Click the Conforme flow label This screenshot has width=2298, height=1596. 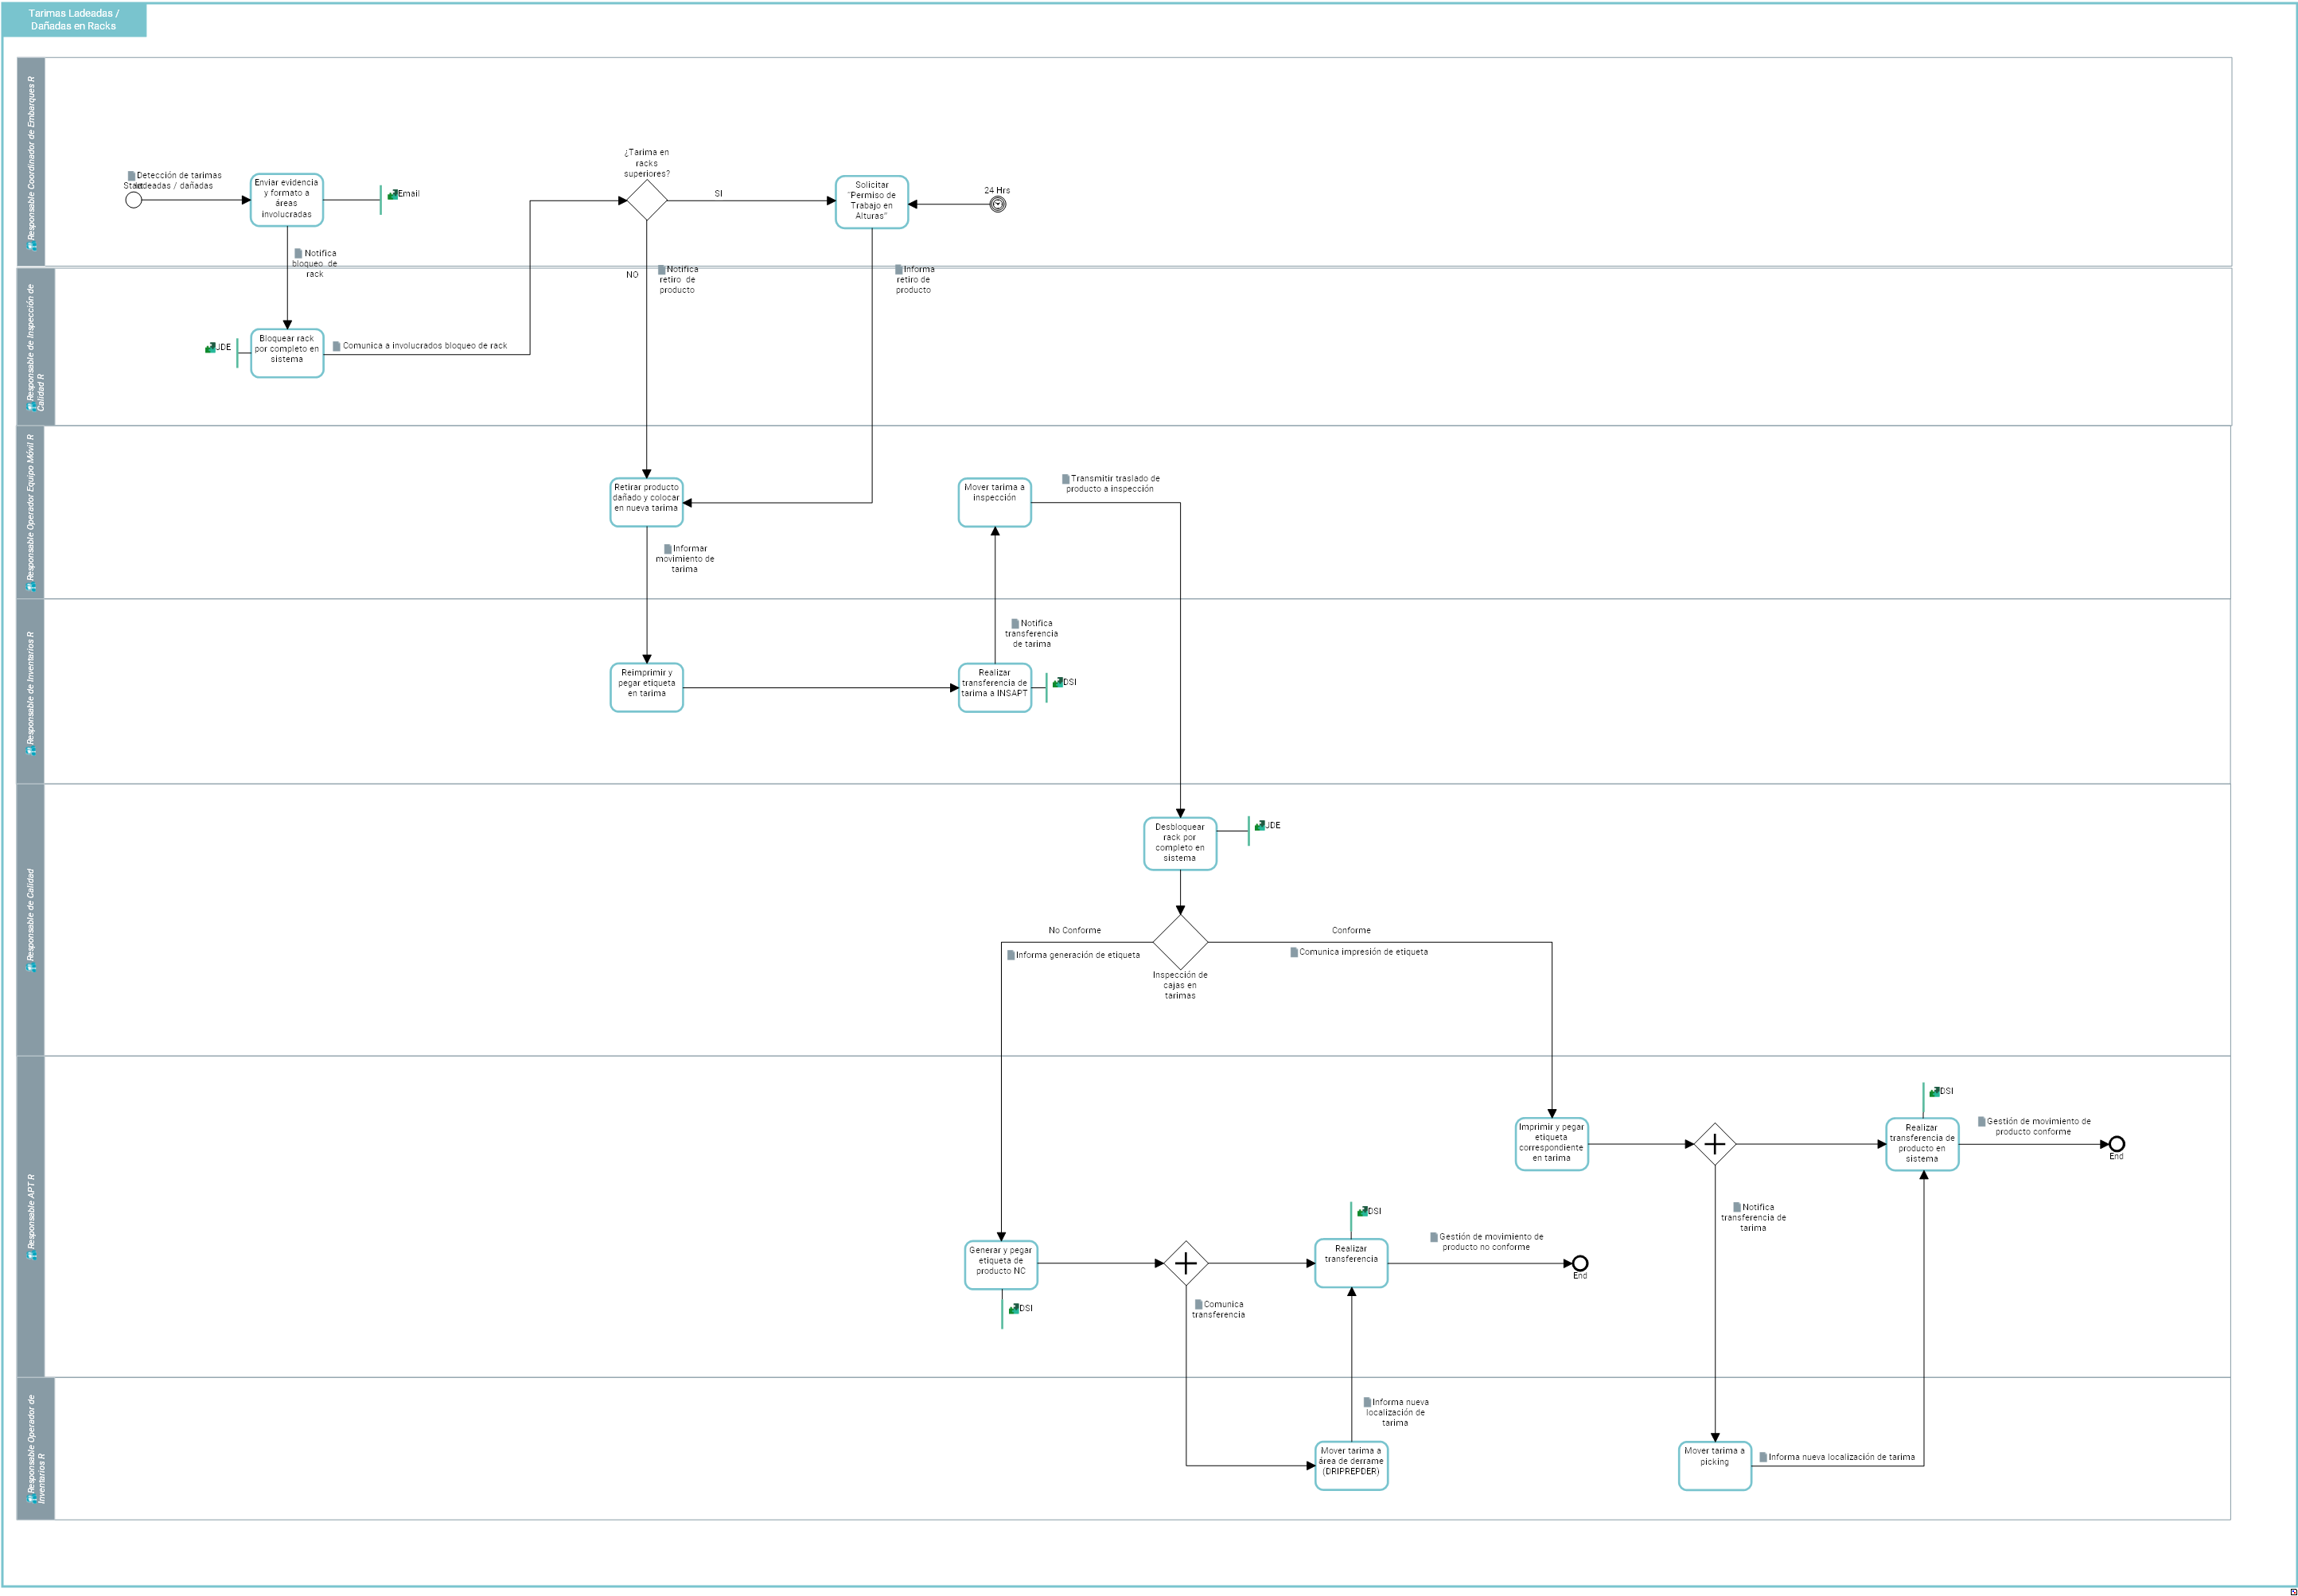pos(1351,931)
